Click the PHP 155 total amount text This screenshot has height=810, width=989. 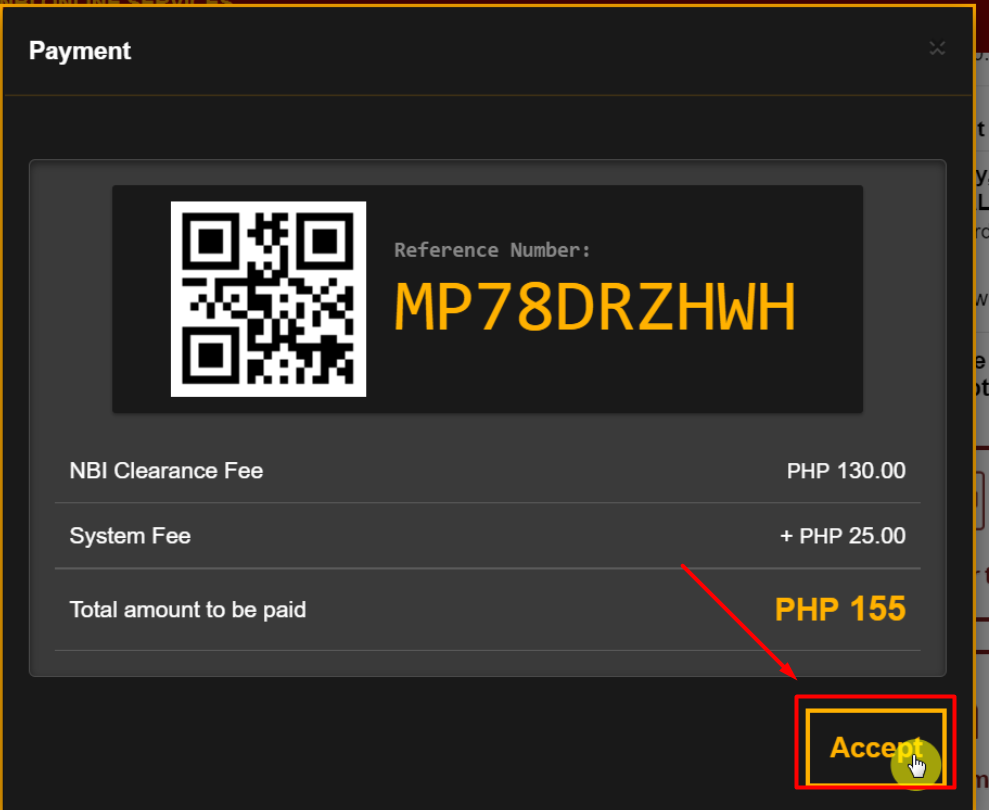(839, 608)
